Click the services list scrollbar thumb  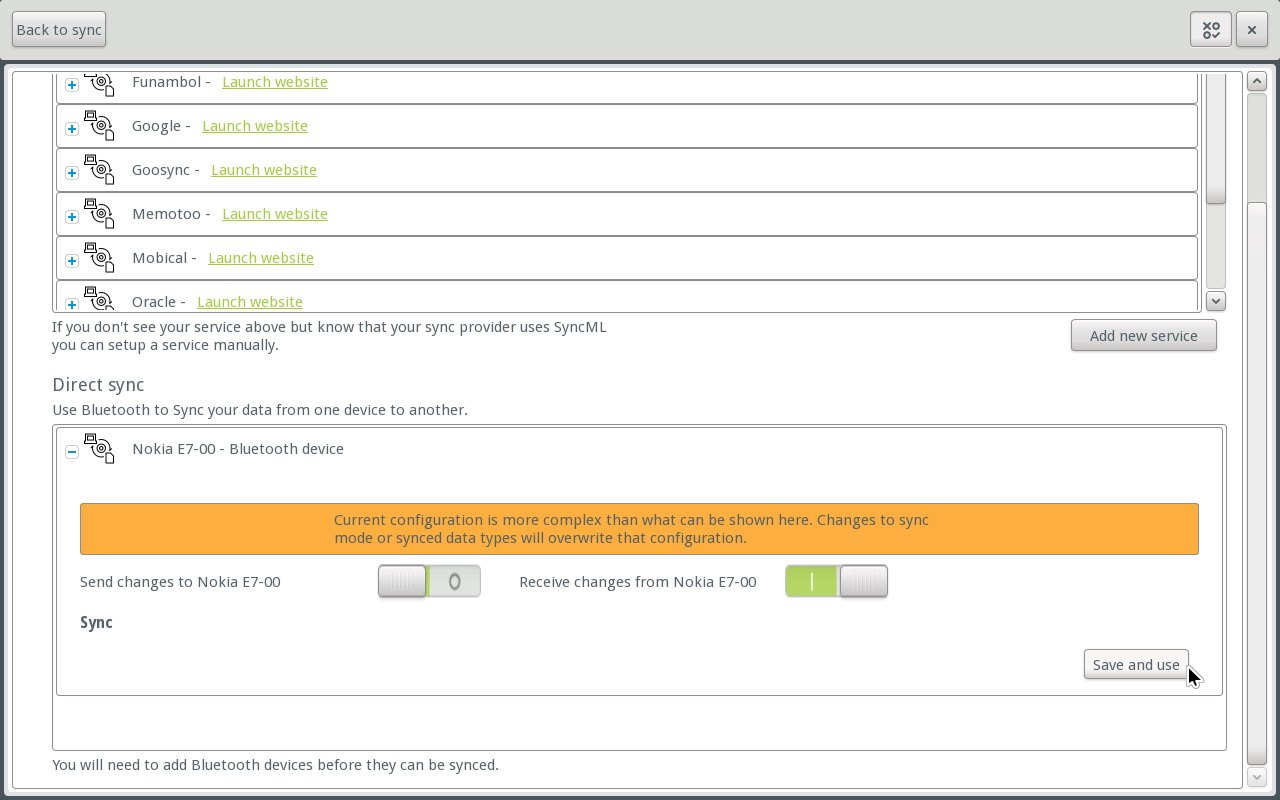[x=1216, y=139]
